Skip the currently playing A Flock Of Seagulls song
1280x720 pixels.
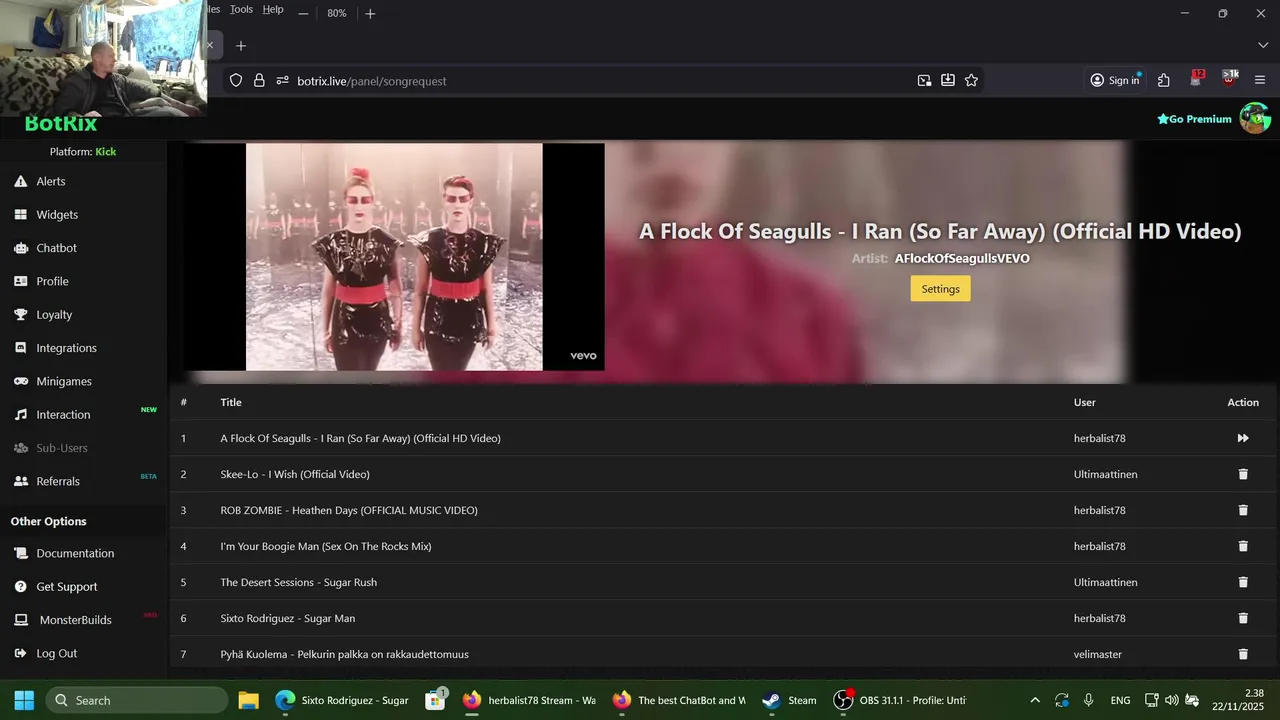click(1243, 438)
